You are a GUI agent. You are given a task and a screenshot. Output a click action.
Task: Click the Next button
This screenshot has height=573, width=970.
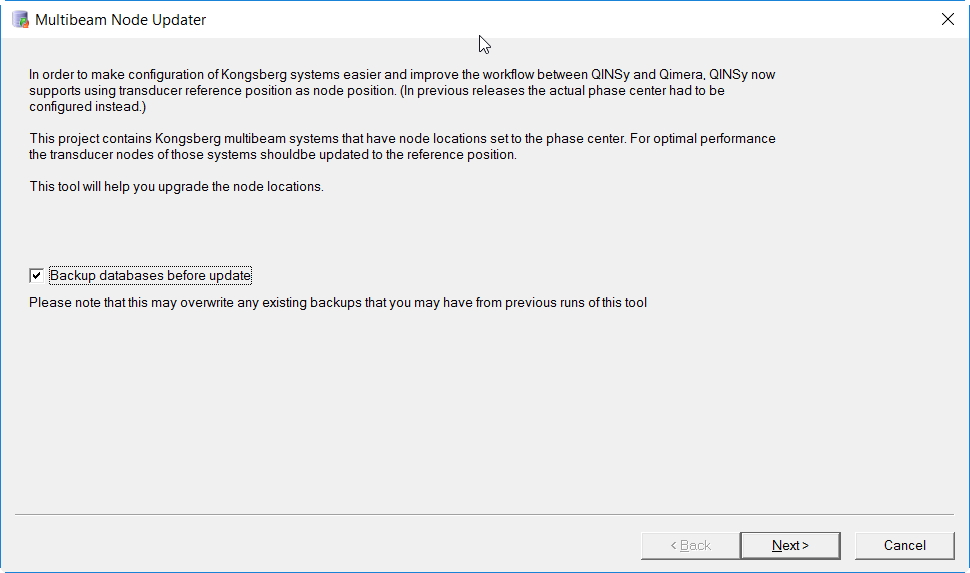click(790, 546)
